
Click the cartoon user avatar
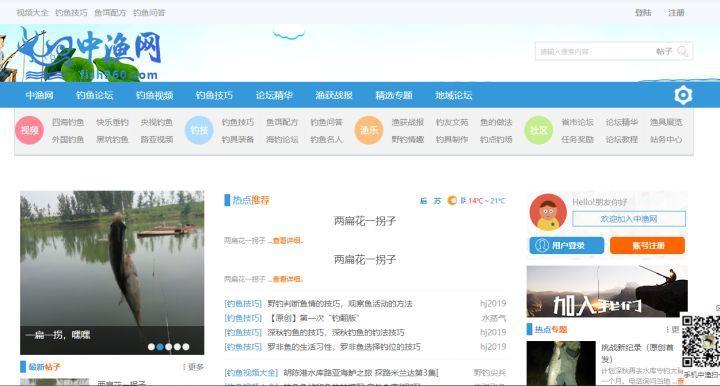[548, 212]
